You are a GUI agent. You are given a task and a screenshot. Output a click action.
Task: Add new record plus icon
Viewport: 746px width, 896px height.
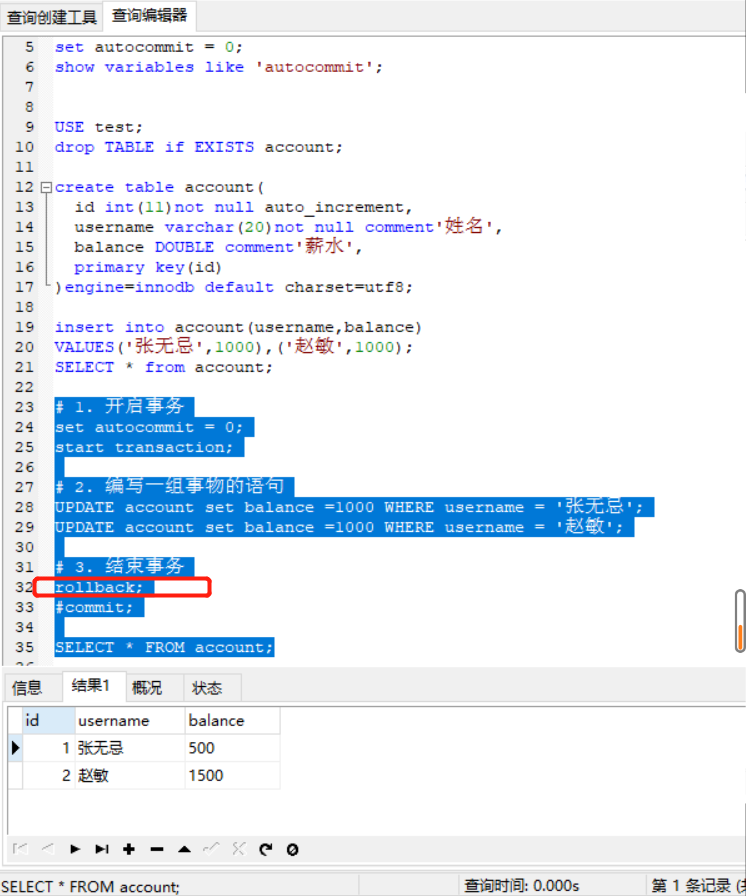pos(129,849)
